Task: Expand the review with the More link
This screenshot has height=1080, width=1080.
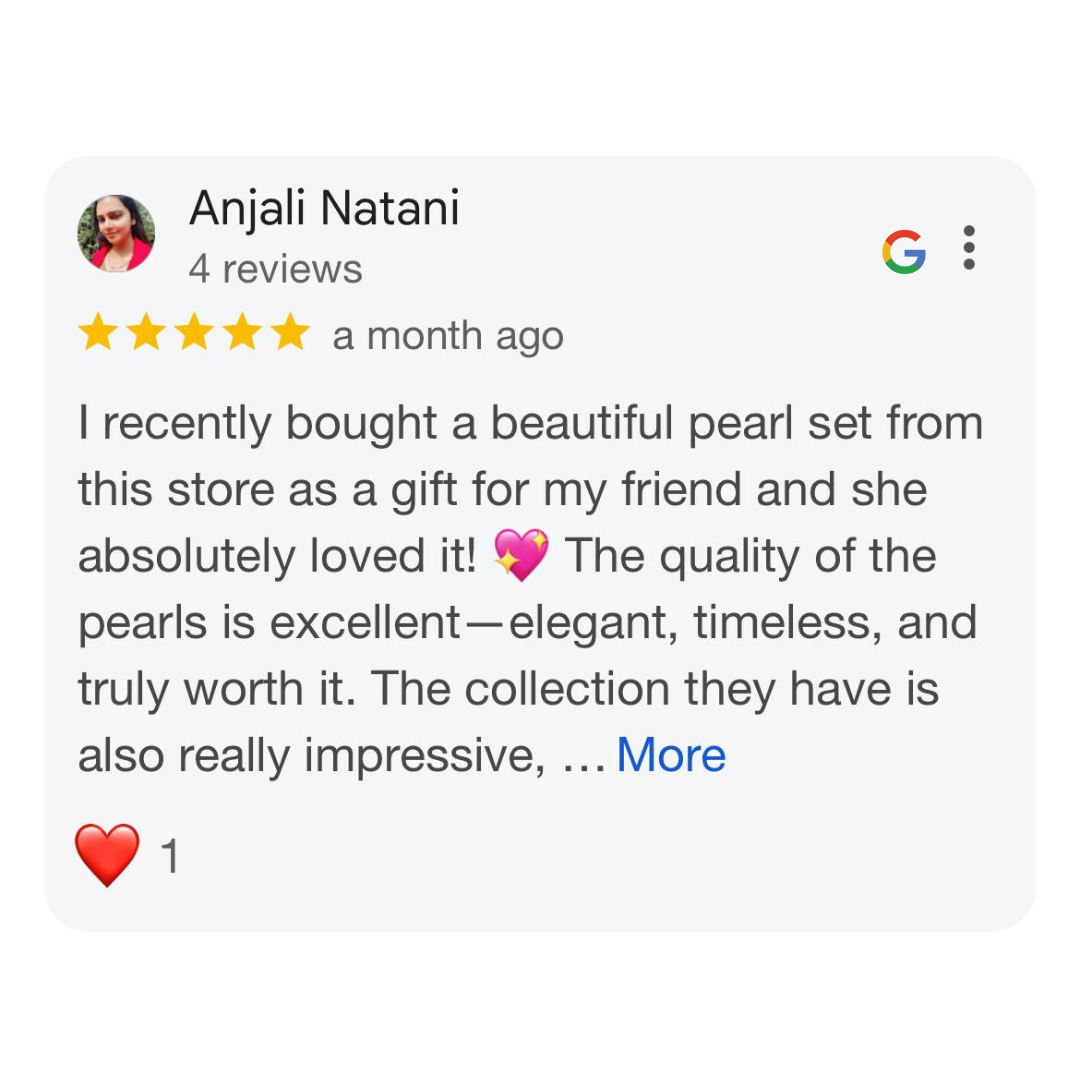Action: 671,756
